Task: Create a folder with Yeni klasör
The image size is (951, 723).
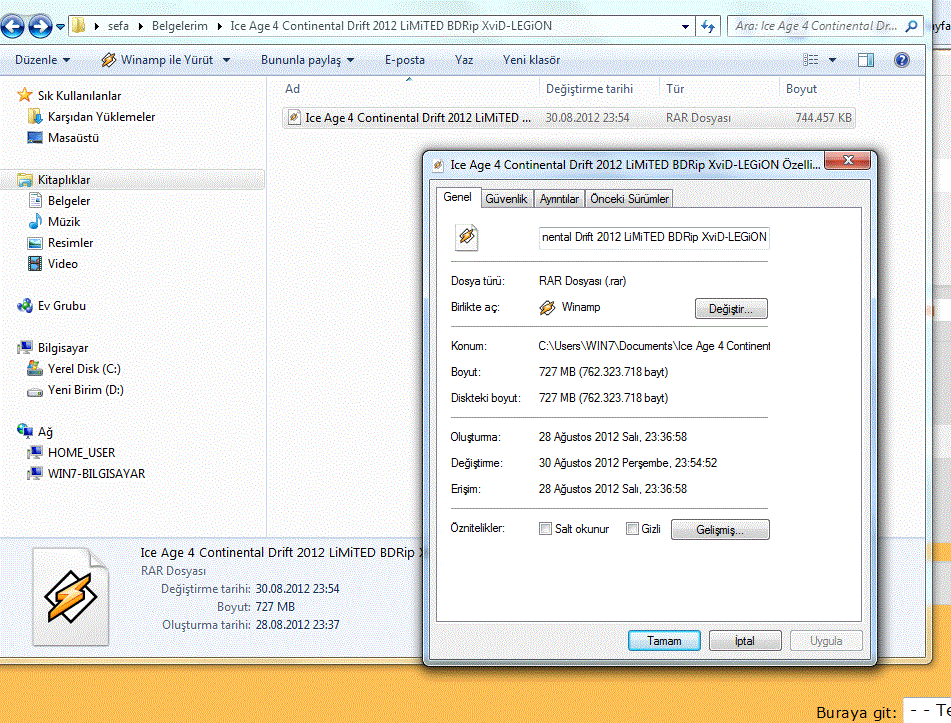Action: pos(531,60)
